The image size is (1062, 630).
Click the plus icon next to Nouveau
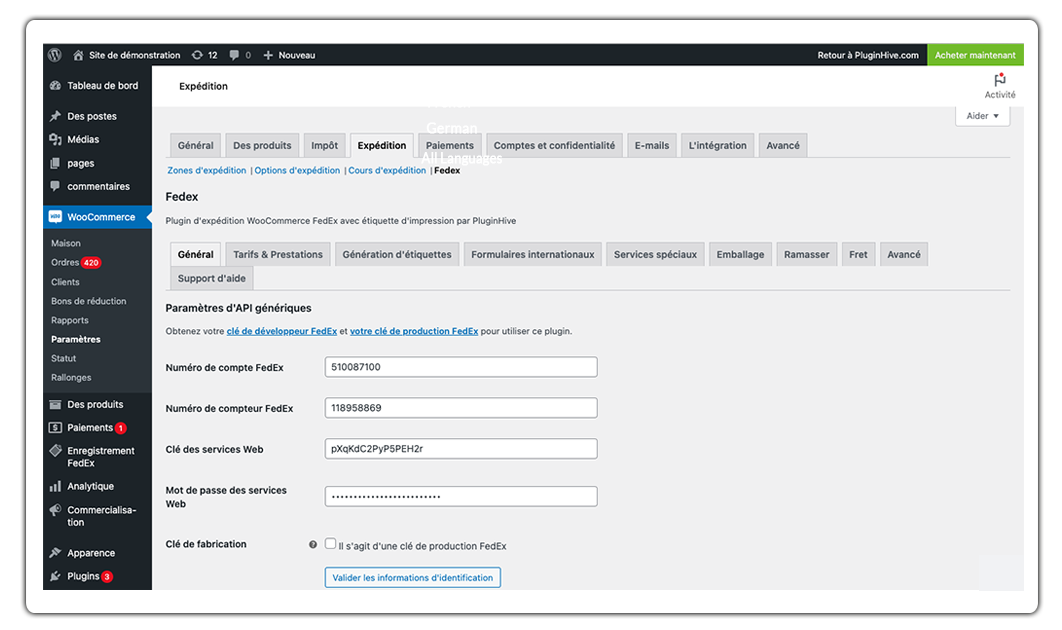pos(268,55)
